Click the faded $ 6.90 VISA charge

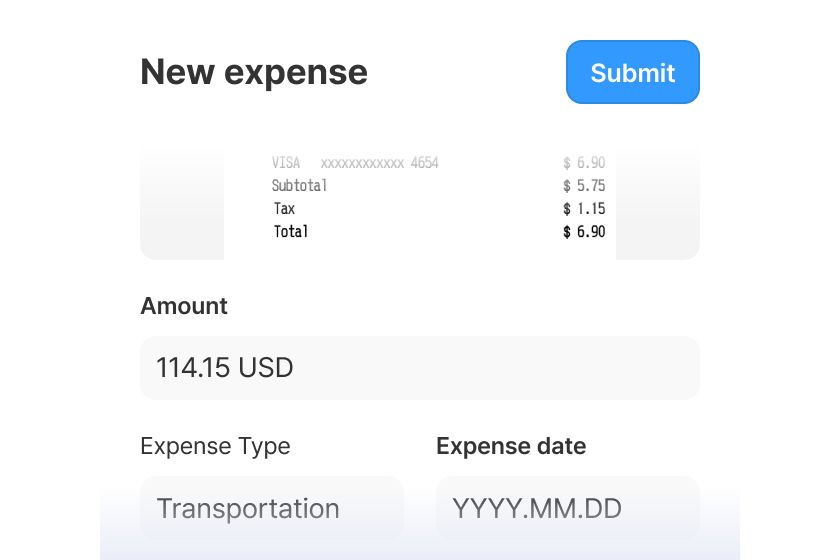pyautogui.click(x=584, y=162)
